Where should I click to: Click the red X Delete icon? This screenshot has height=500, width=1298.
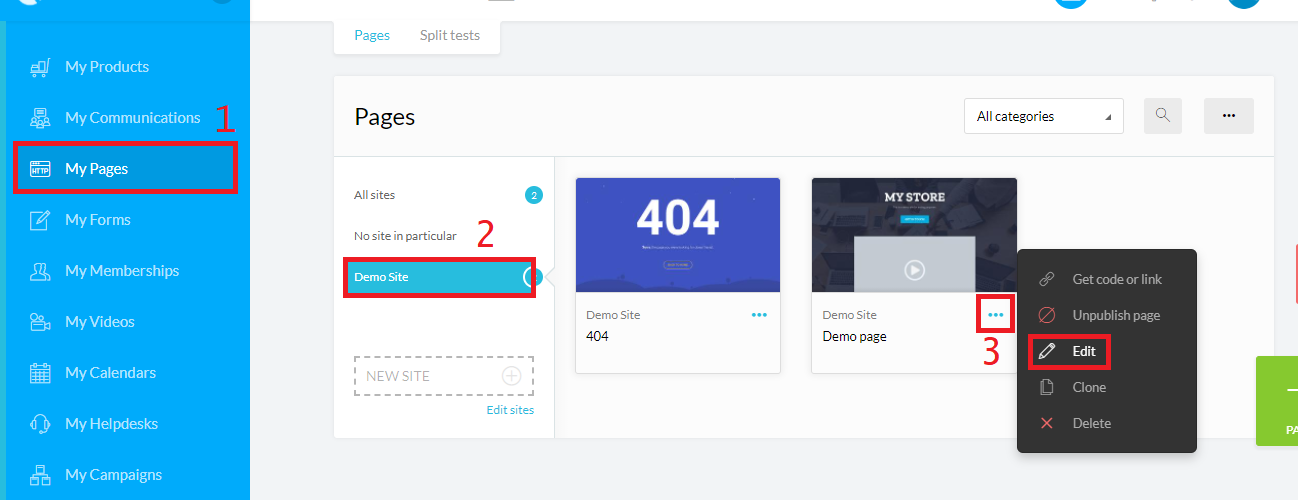(1047, 423)
